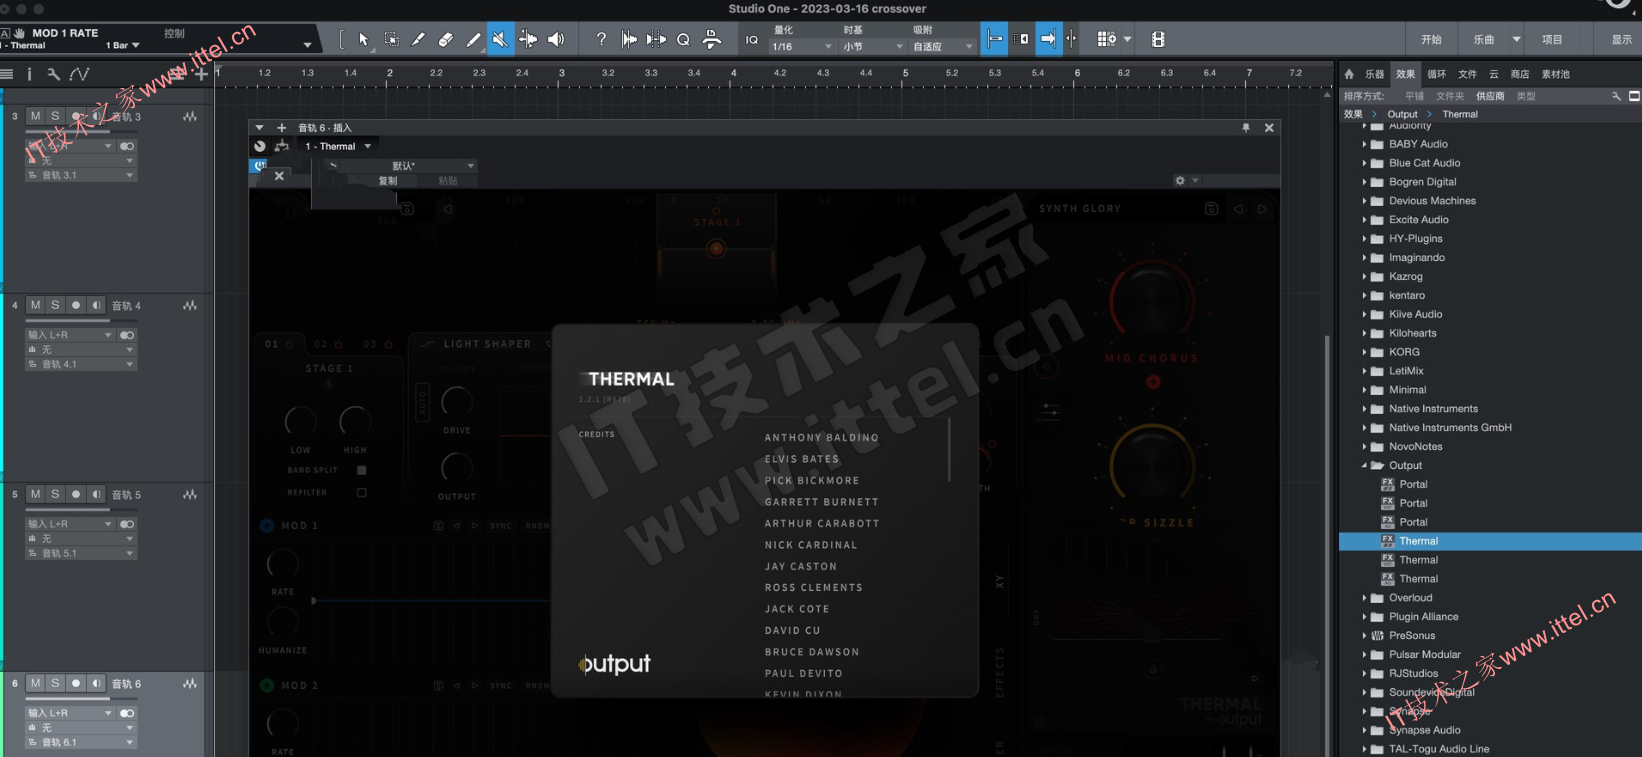Toggle monitor on 音轨 6
This screenshot has width=1642, height=757.
(96, 683)
